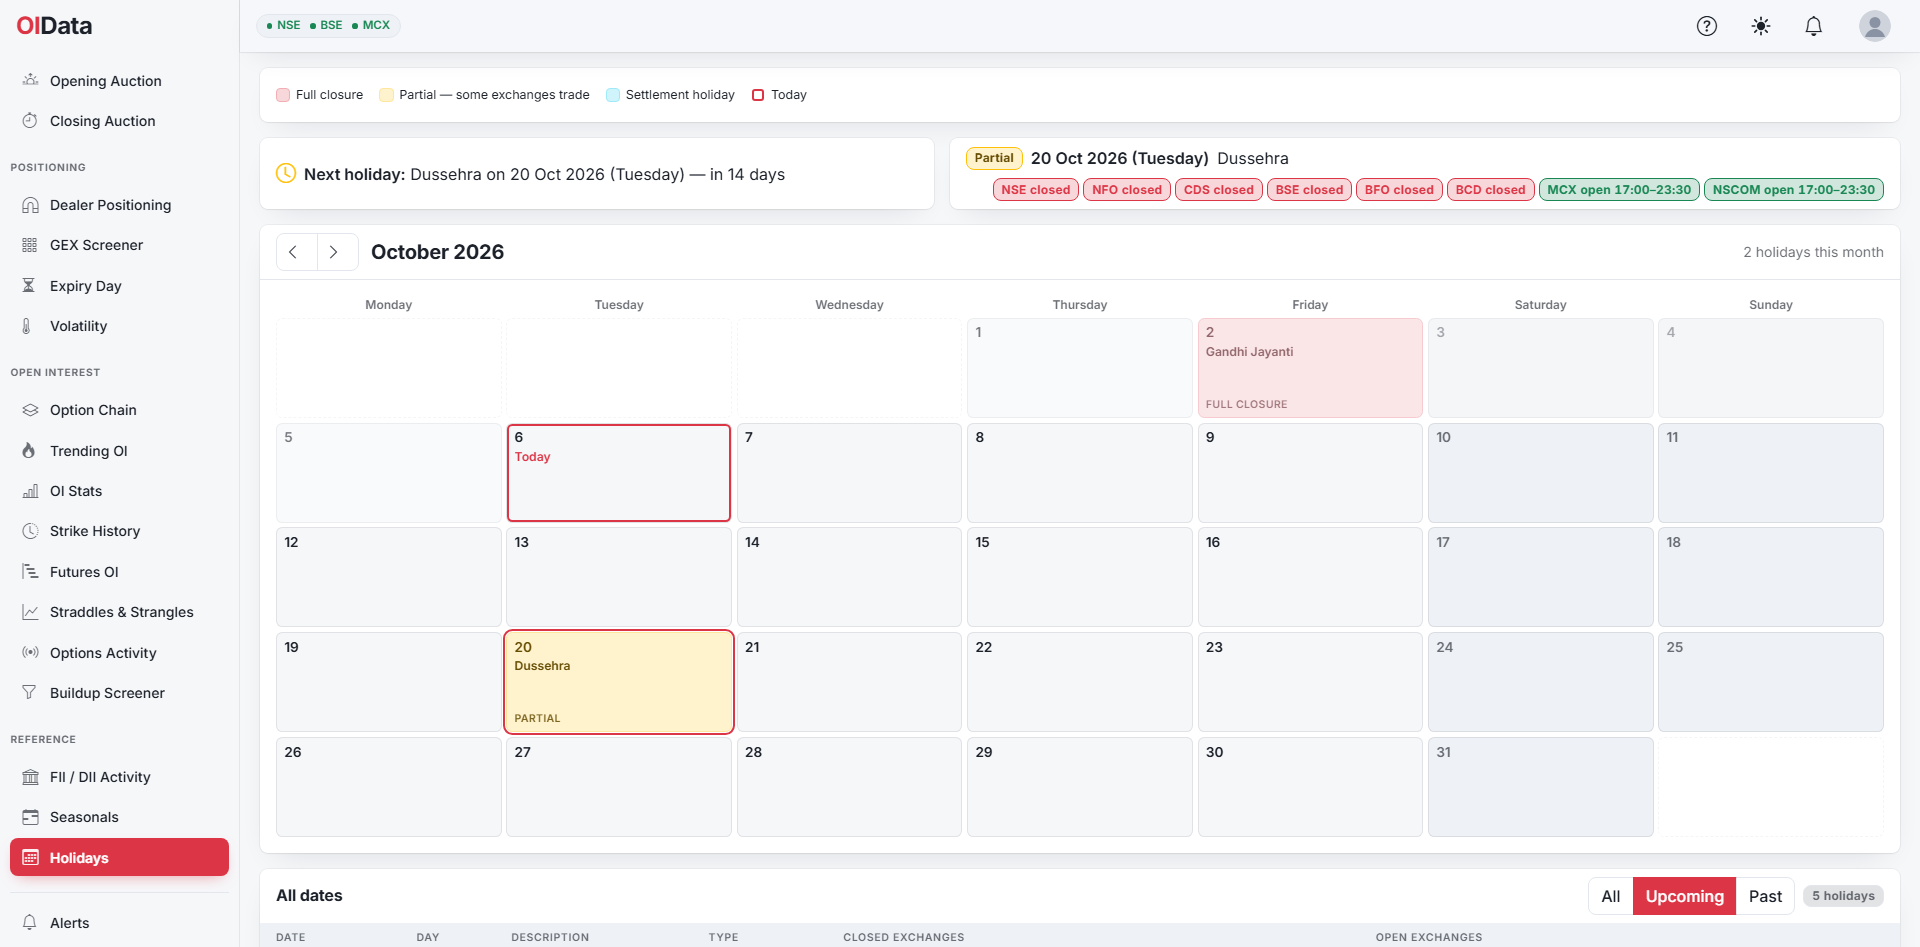
Task: Click the OI Stats bar chart icon
Action: pos(30,491)
